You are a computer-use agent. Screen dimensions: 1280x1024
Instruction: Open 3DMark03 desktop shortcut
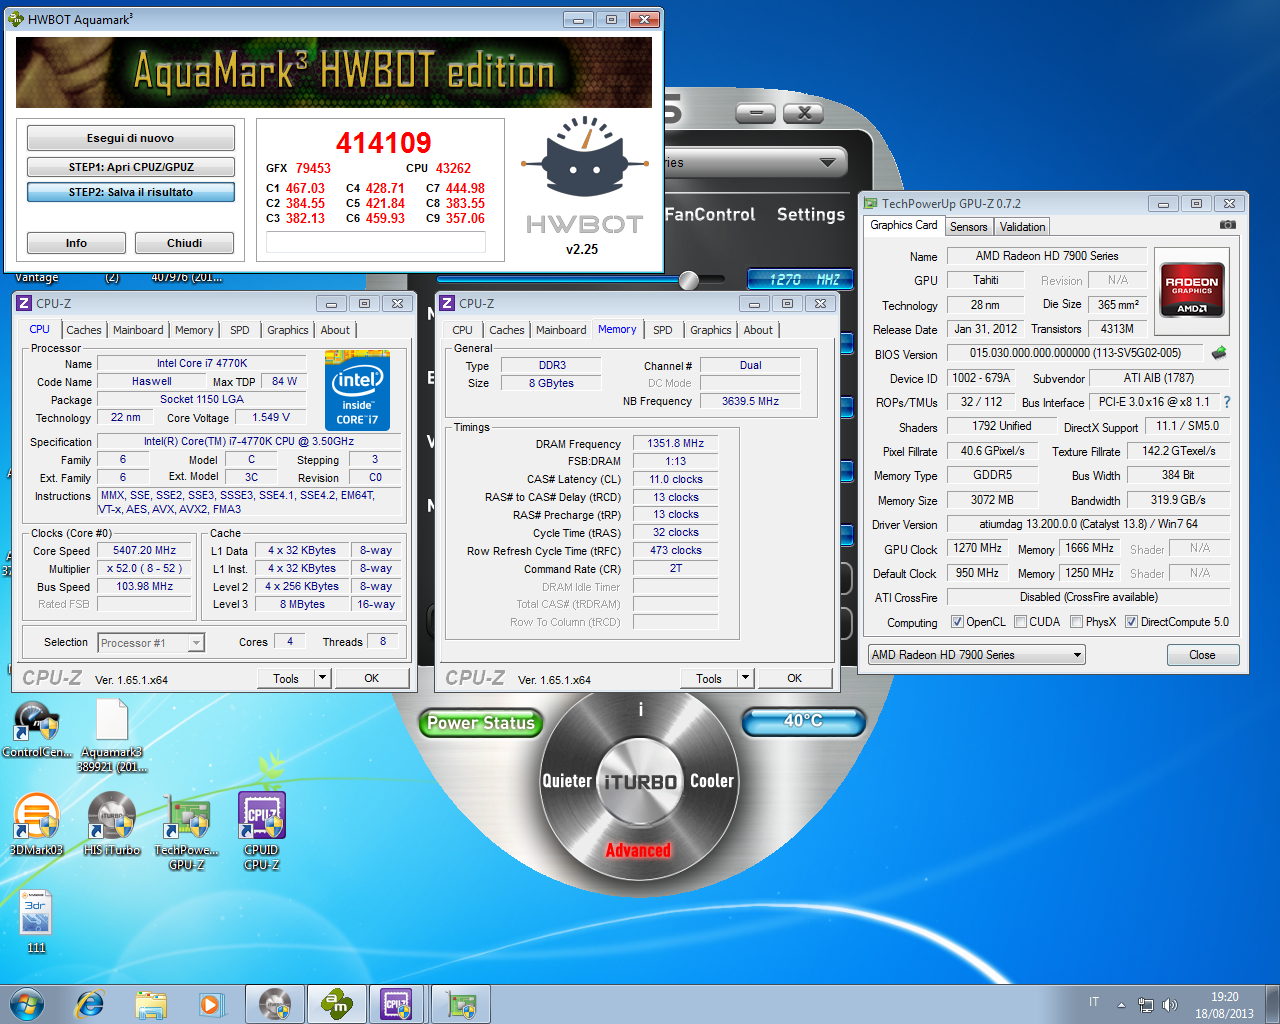click(x=36, y=823)
